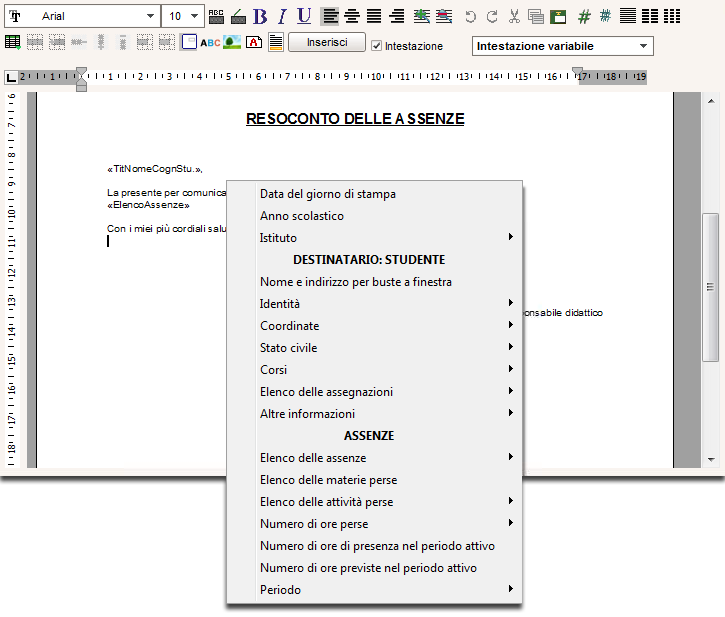
Task: Click the scrollbar down arrow
Action: tap(711, 459)
